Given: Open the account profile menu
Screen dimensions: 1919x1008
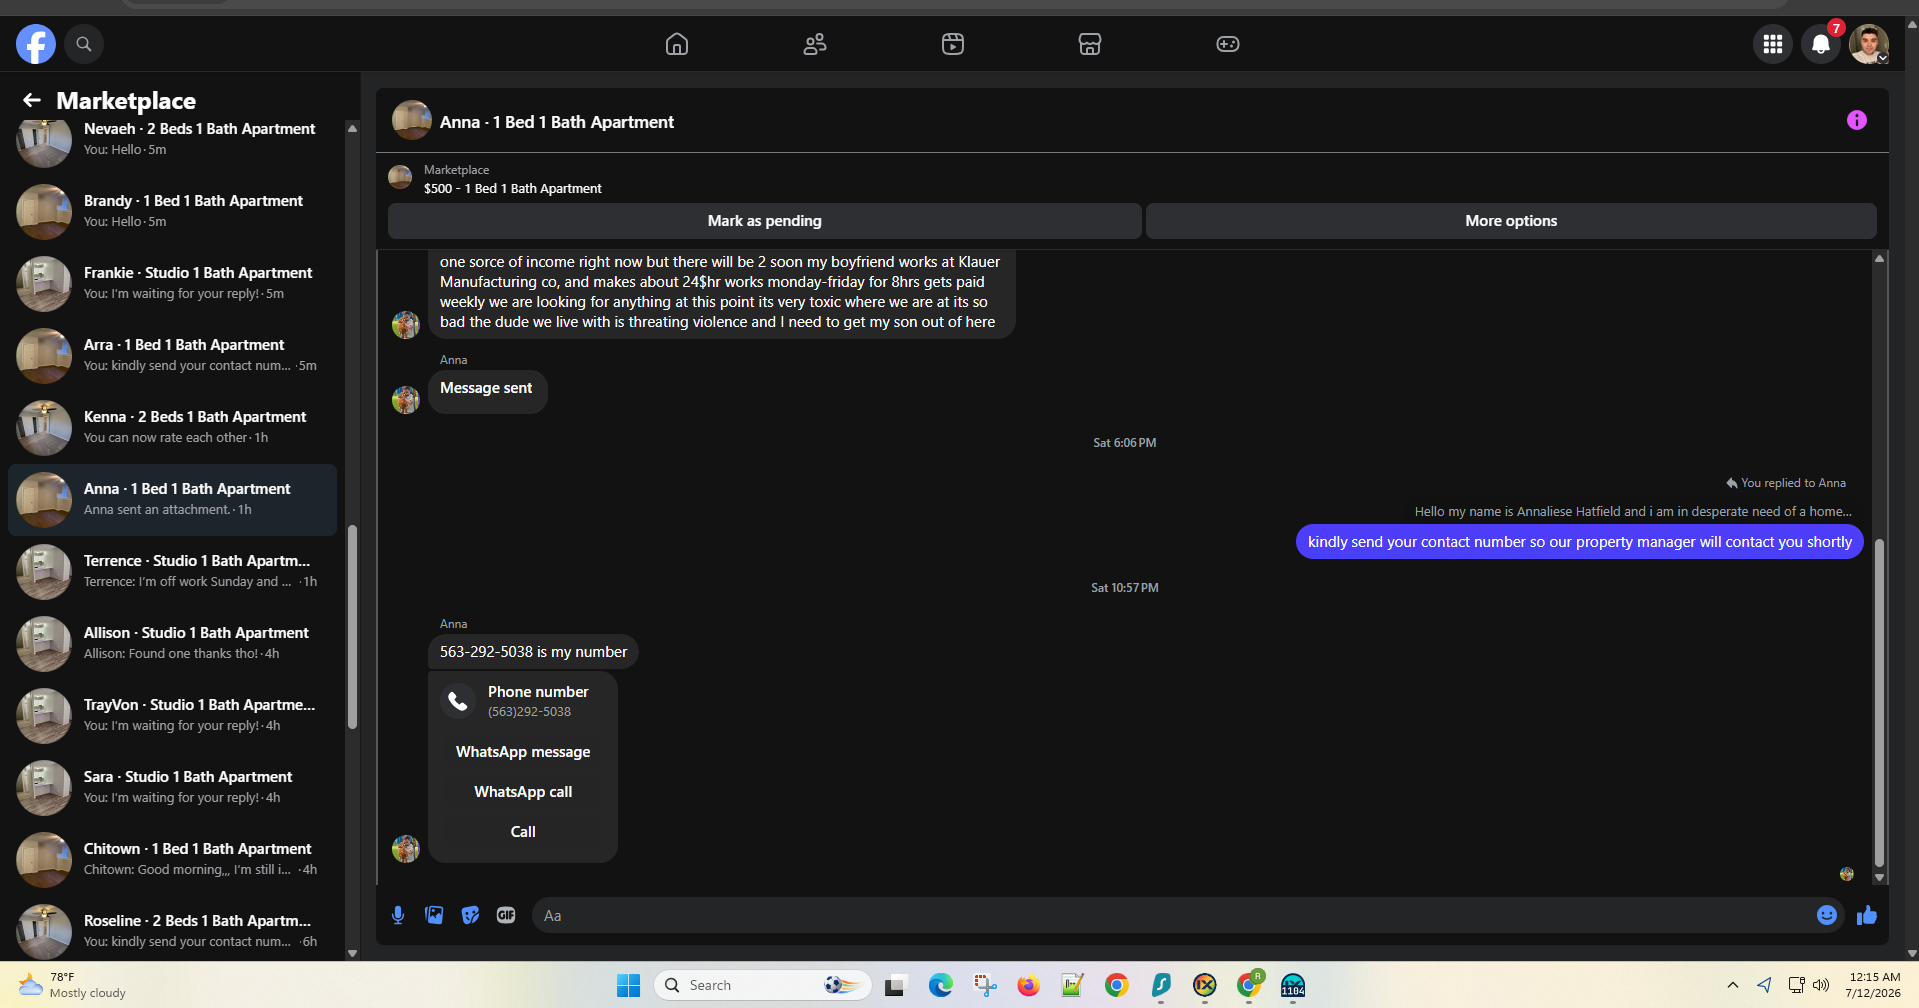Looking at the screenshot, I should pyautogui.click(x=1868, y=44).
